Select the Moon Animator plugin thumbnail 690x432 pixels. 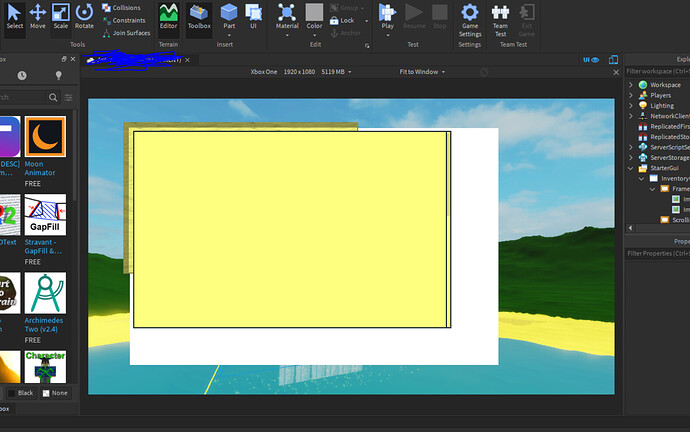[45, 136]
